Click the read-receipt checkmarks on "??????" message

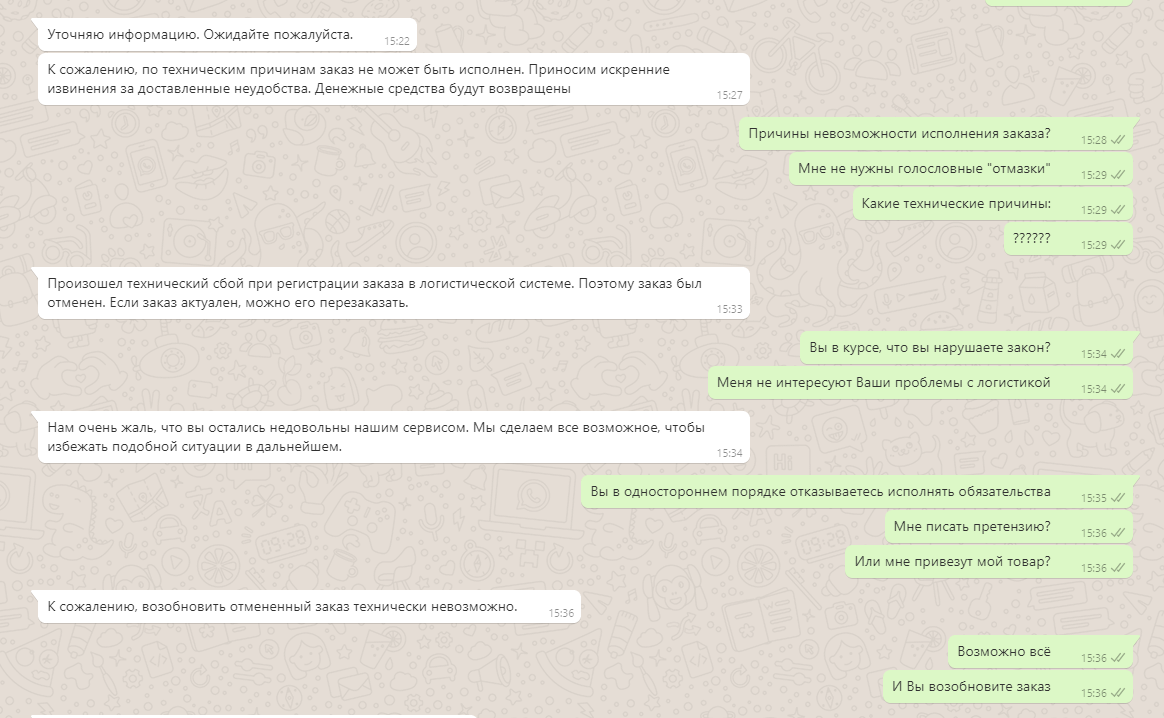click(x=1118, y=245)
